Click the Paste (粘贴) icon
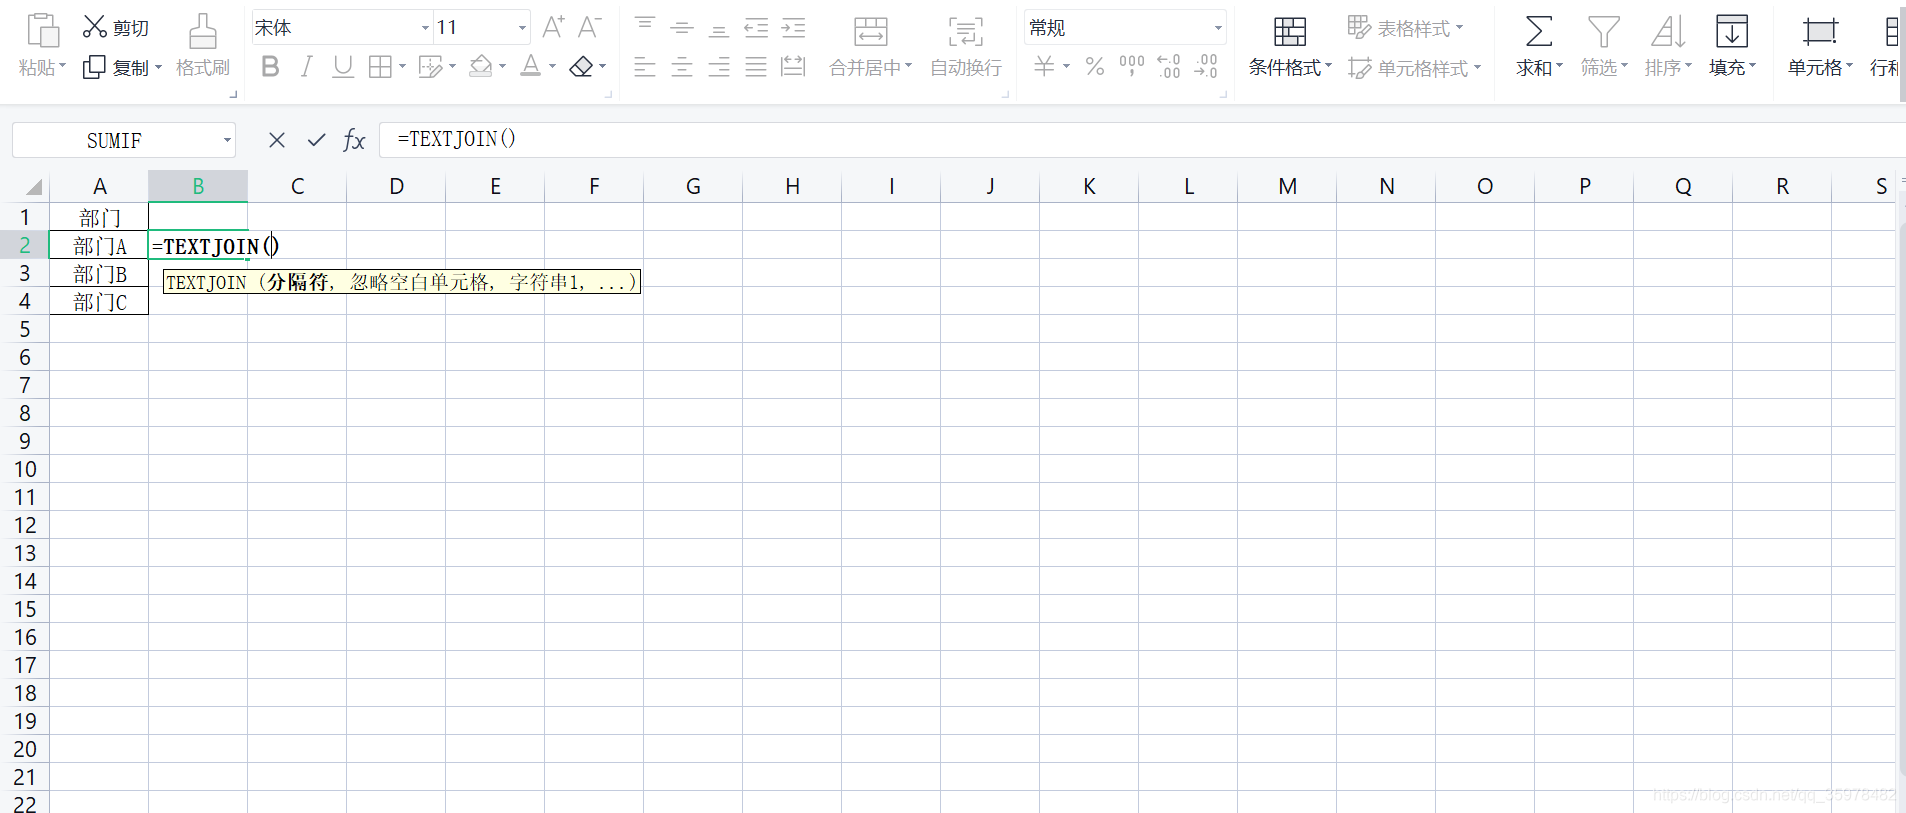 click(42, 30)
